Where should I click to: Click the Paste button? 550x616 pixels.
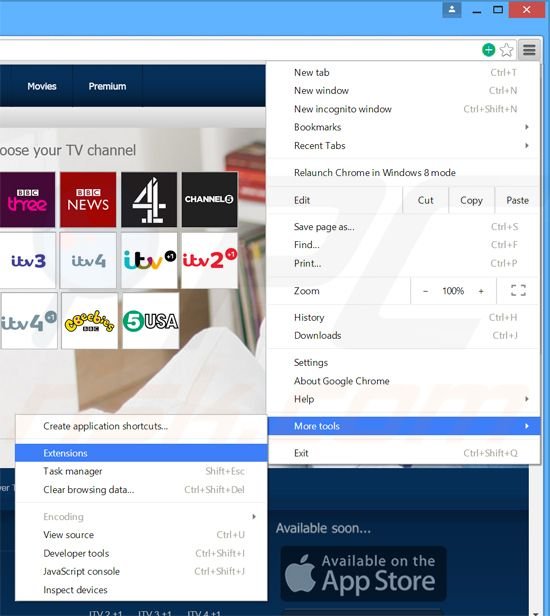(517, 200)
